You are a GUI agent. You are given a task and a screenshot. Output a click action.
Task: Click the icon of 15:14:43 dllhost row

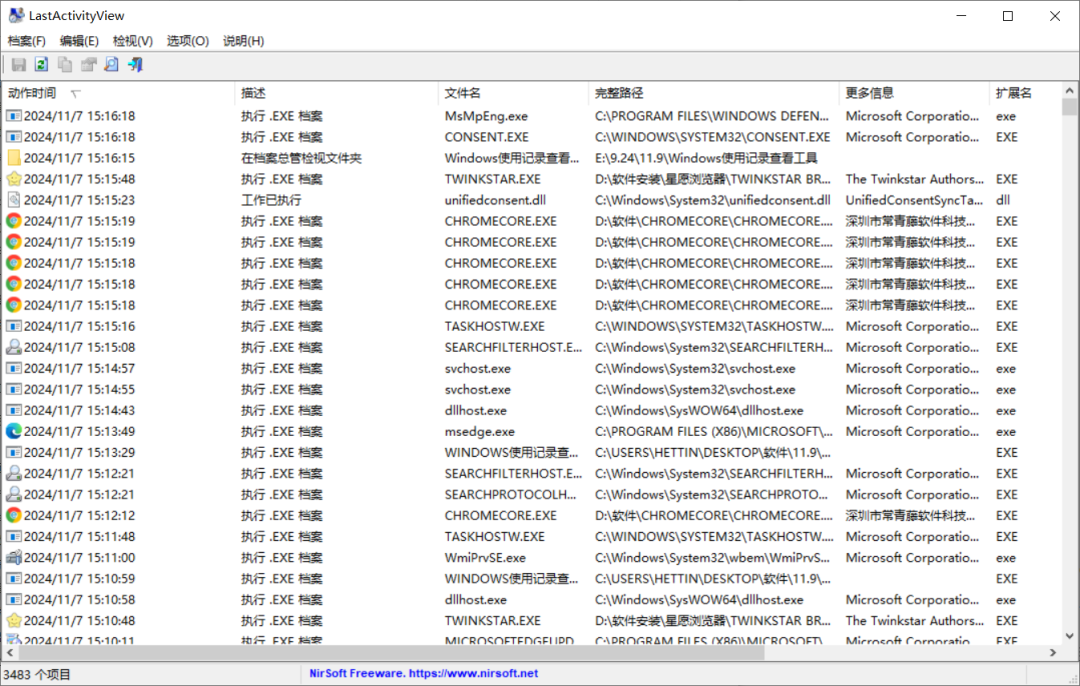point(14,410)
